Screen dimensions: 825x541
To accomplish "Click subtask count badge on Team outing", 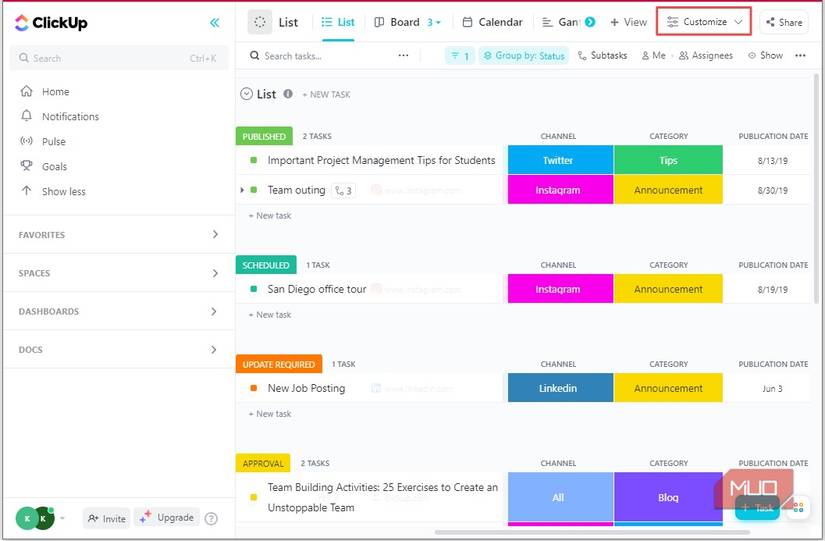I will pyautogui.click(x=344, y=191).
